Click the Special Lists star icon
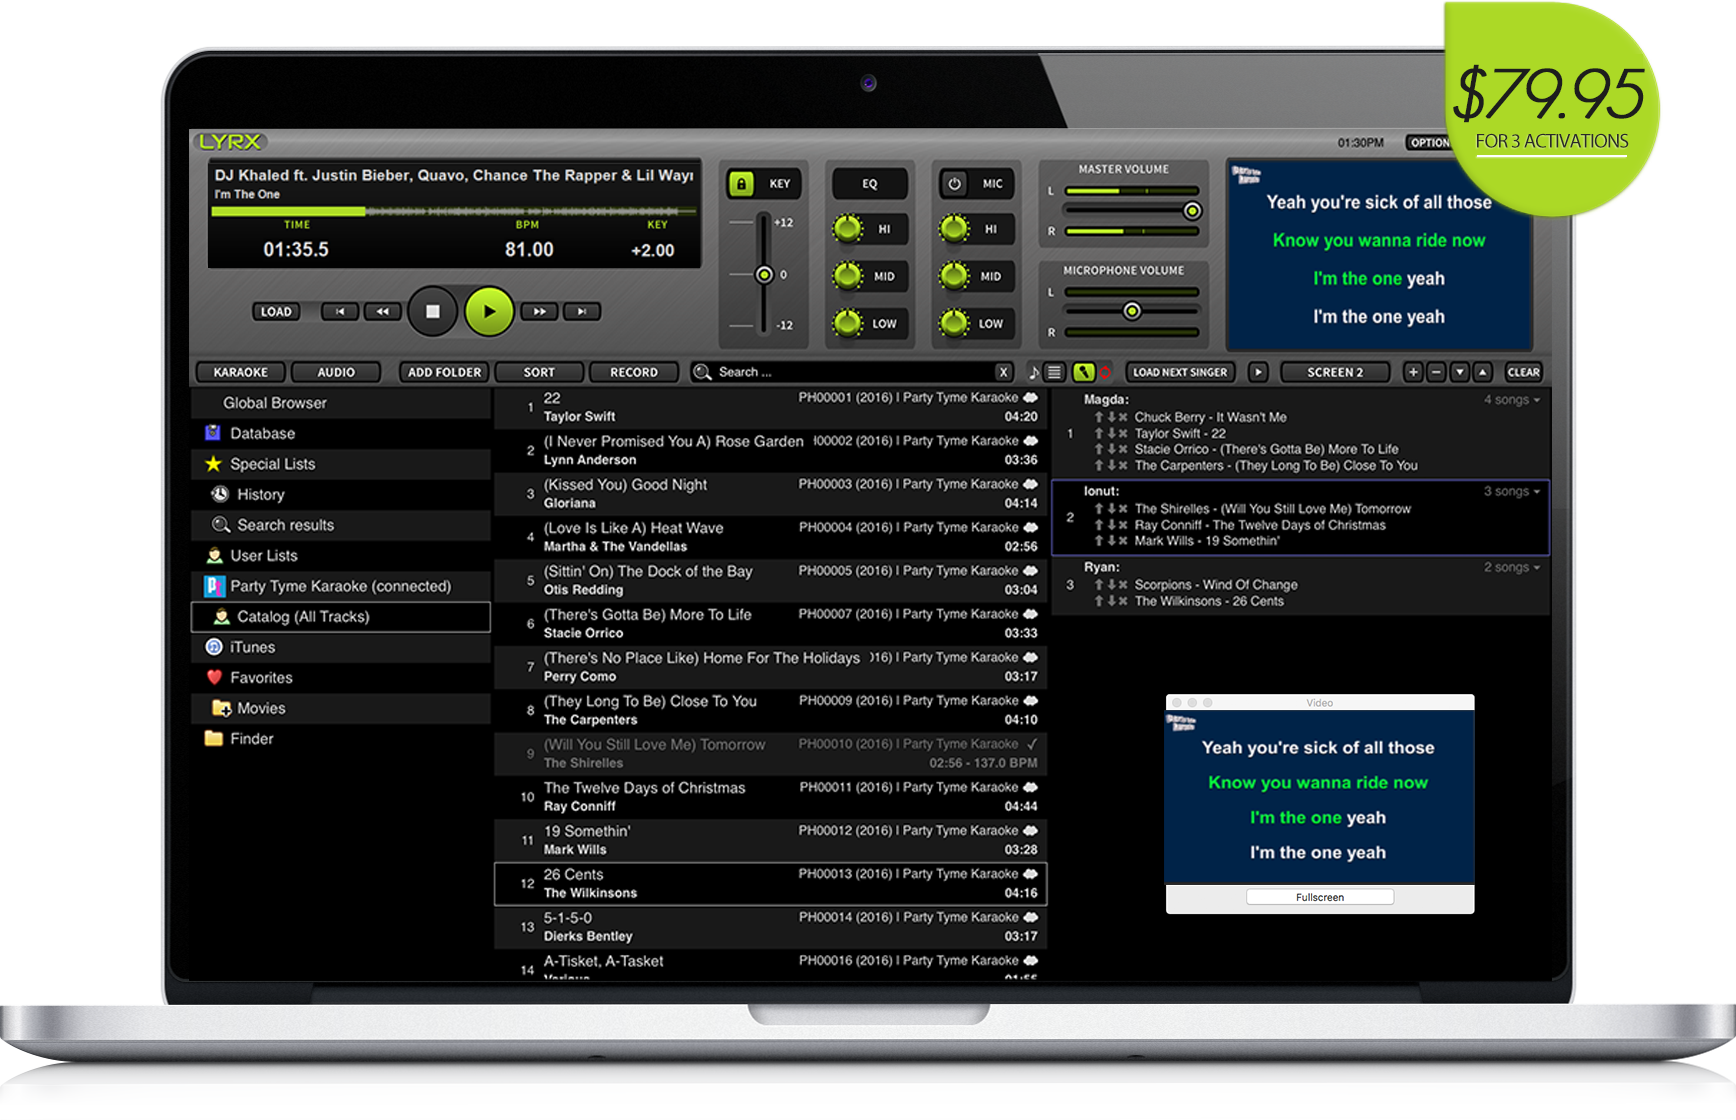Screen dimensions: 1736x1120 pyautogui.click(x=213, y=463)
